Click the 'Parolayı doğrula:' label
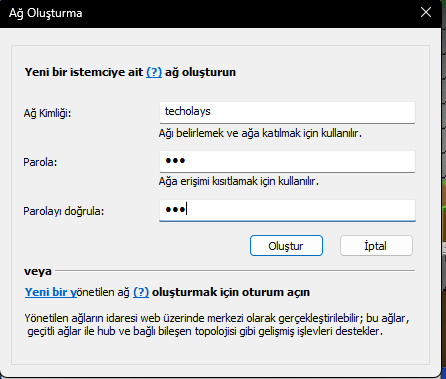 click(x=64, y=211)
